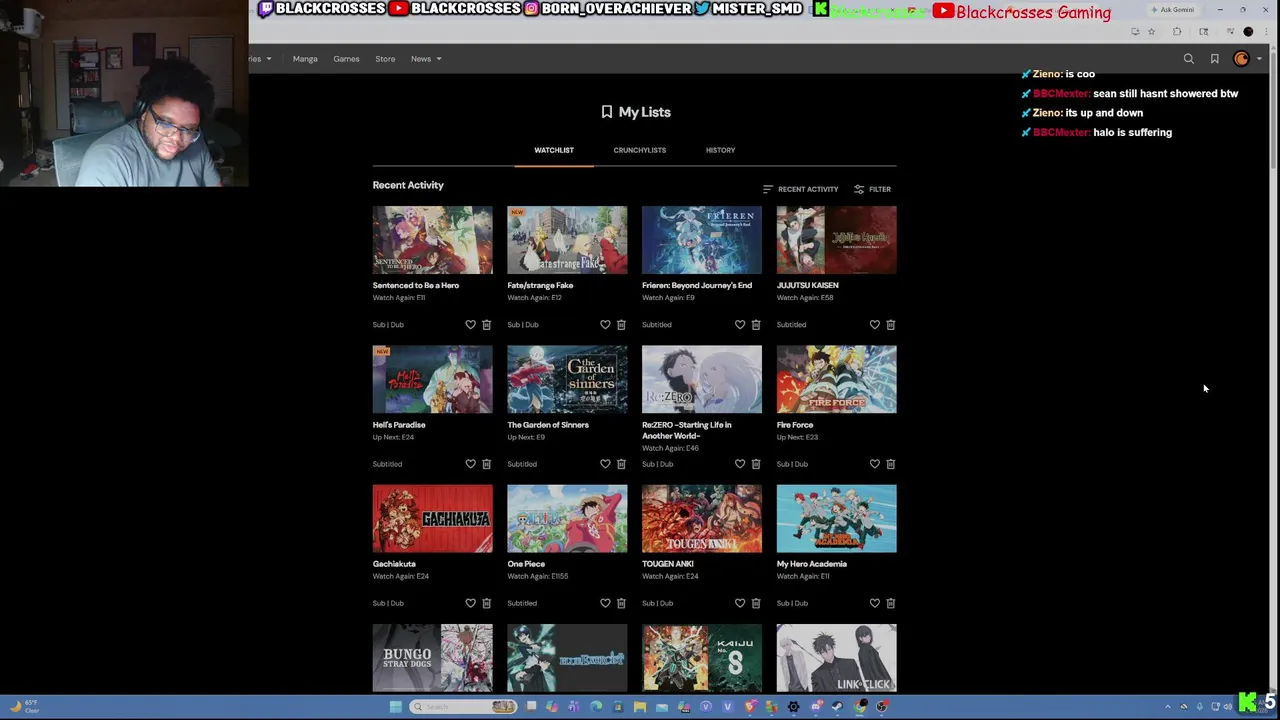Image resolution: width=1280 pixels, height=720 pixels.
Task: Remove Re:ZERO with trash icon
Action: [x=756, y=464]
